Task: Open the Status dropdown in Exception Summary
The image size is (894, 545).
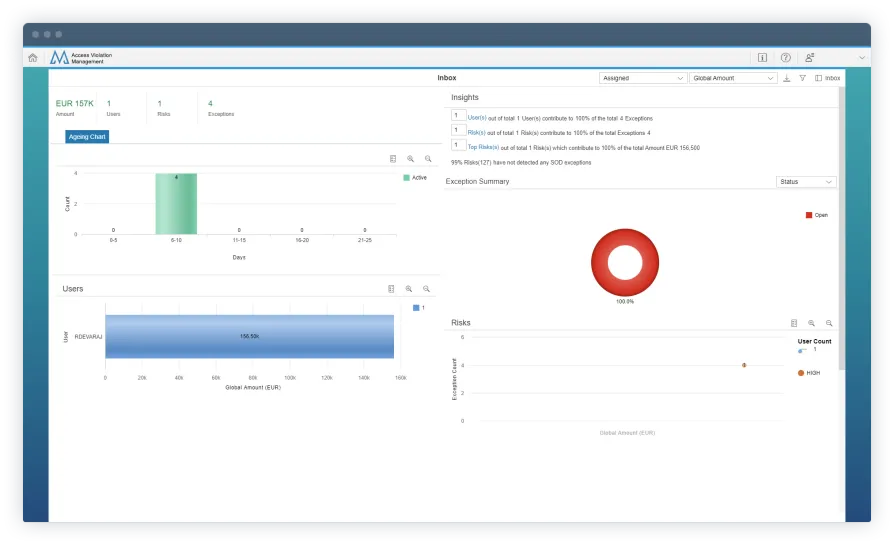Action: click(x=806, y=182)
